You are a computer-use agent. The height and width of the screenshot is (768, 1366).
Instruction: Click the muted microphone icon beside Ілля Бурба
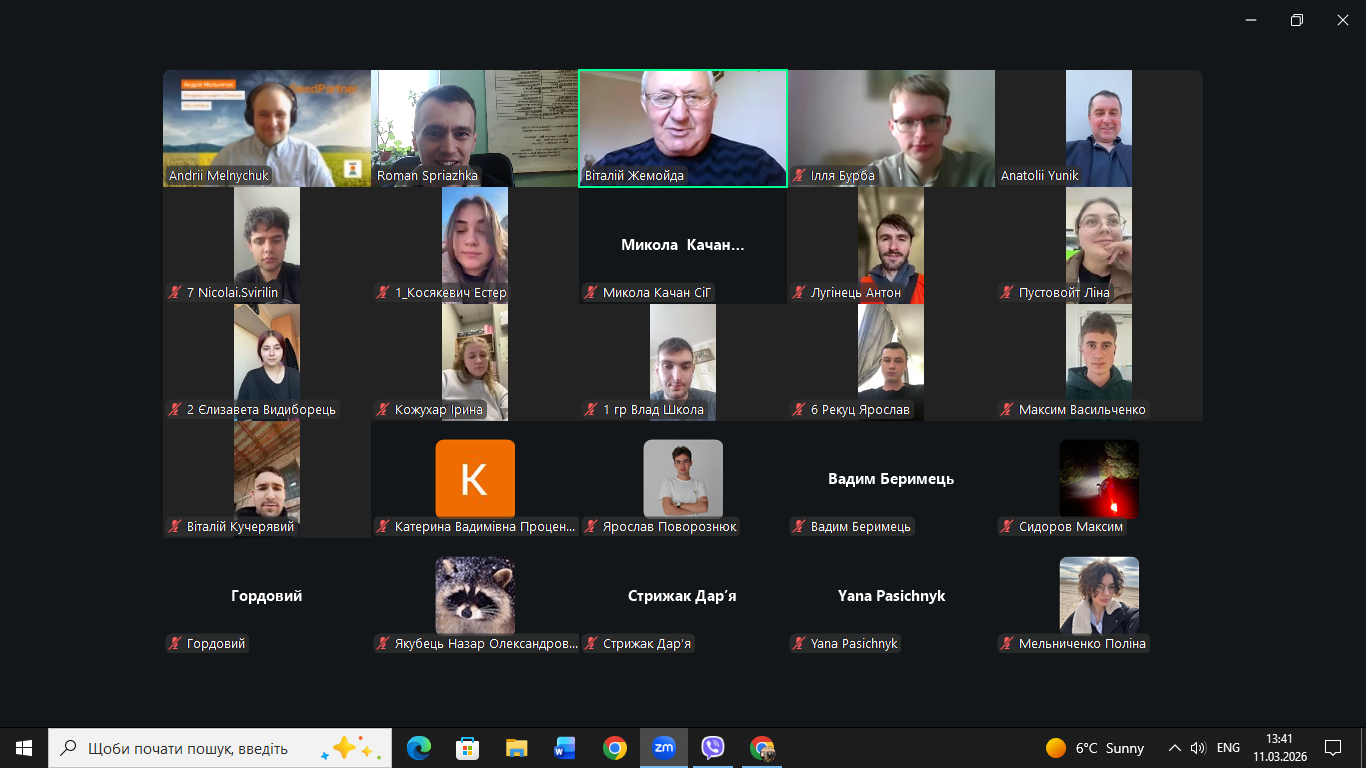pos(799,176)
